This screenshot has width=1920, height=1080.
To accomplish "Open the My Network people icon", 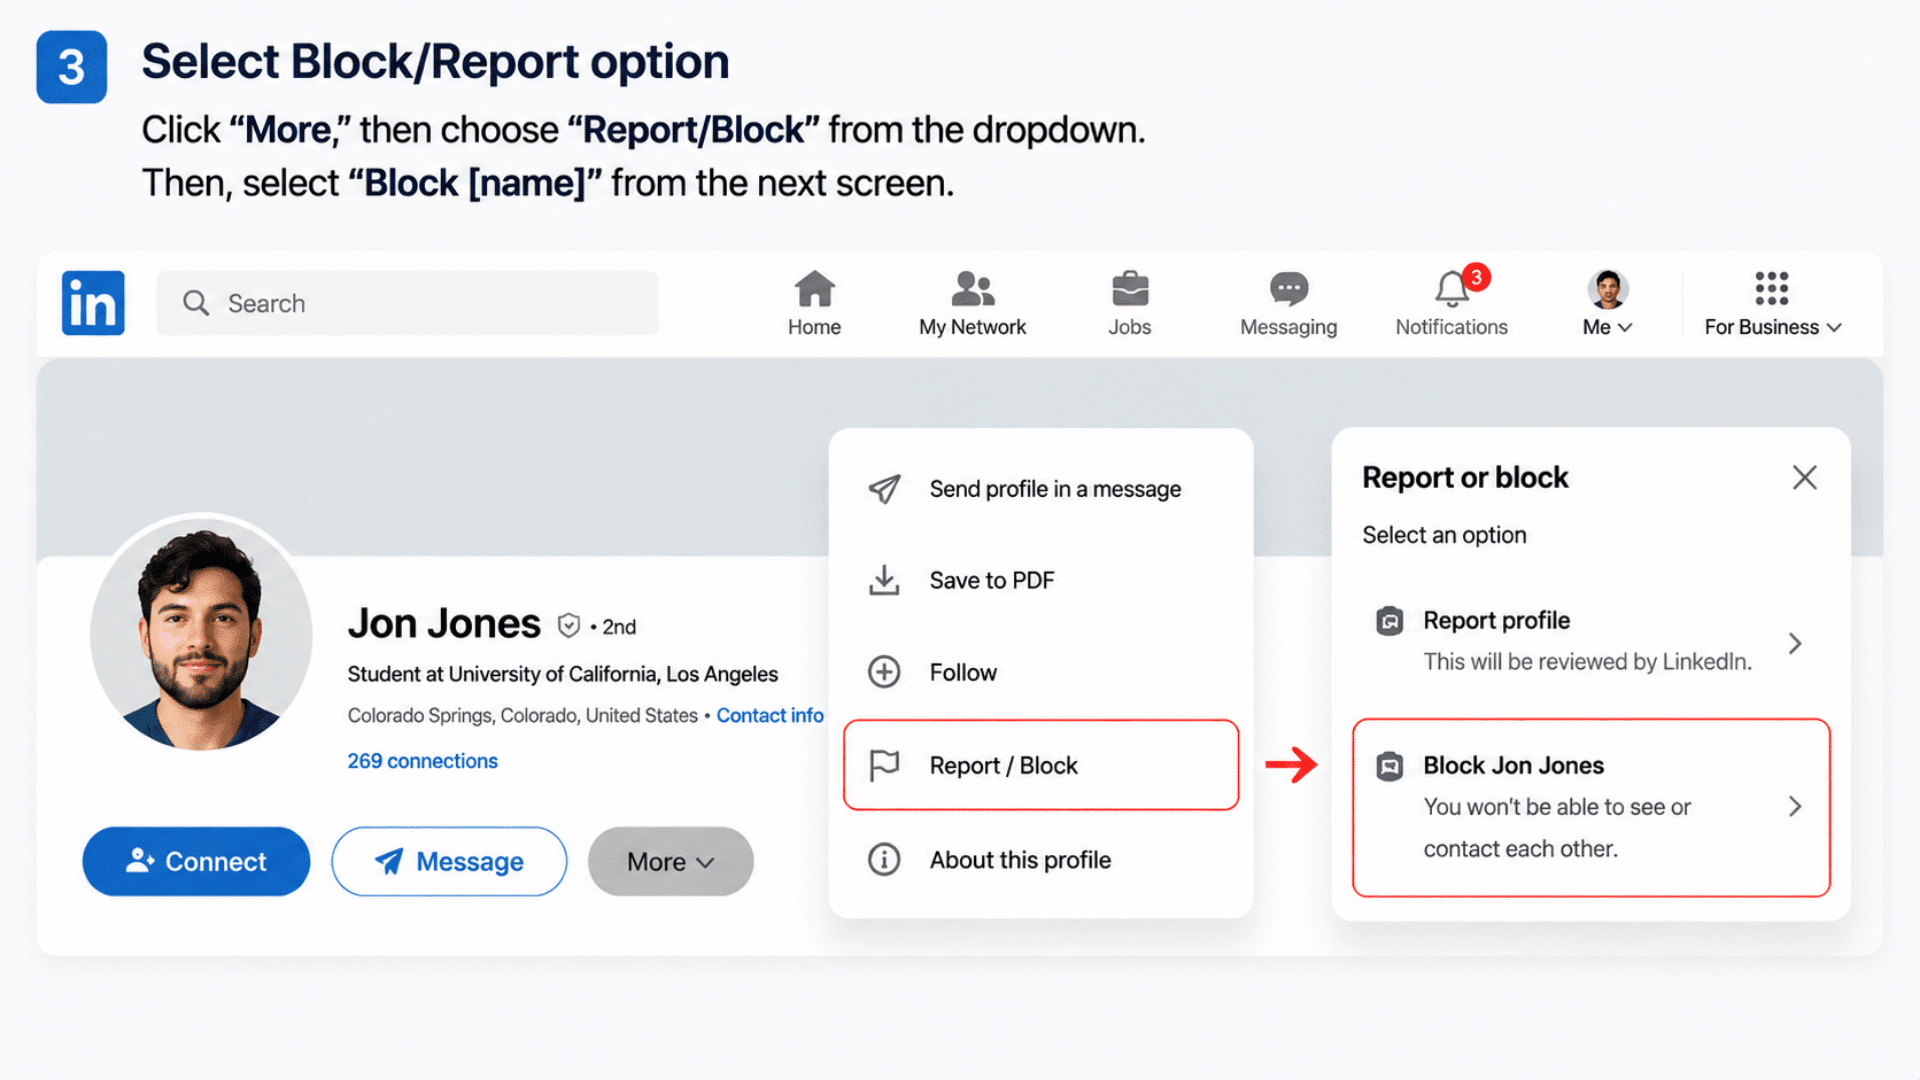I will 972,289.
